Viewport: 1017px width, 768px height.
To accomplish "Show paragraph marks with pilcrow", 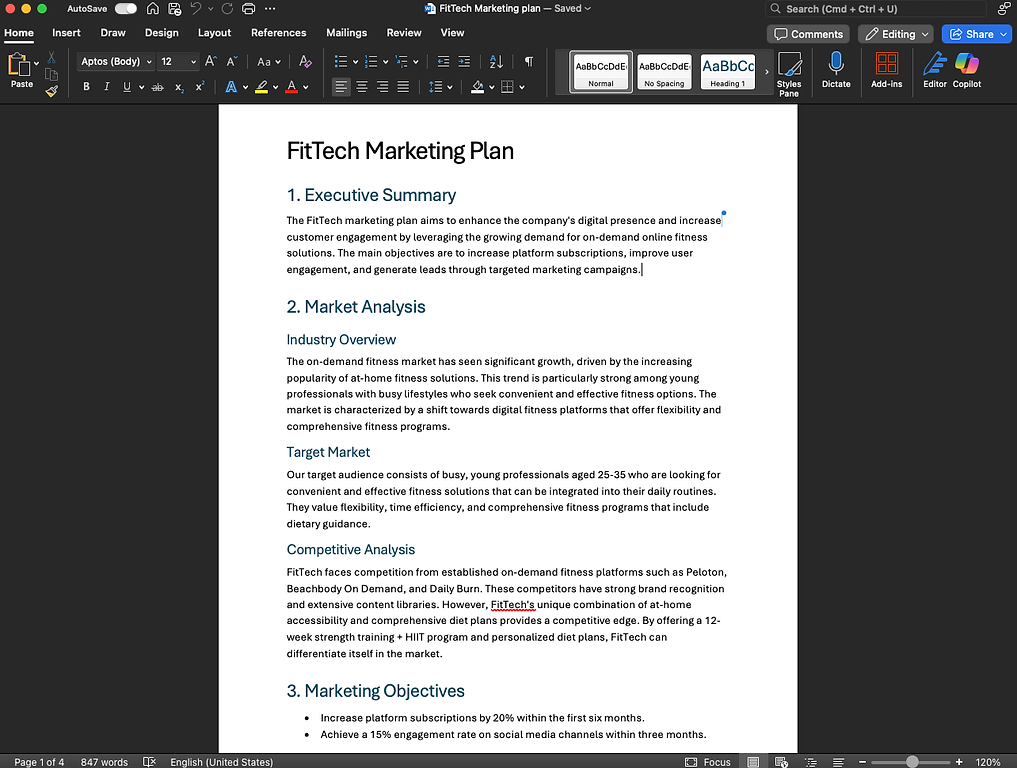I will [529, 62].
